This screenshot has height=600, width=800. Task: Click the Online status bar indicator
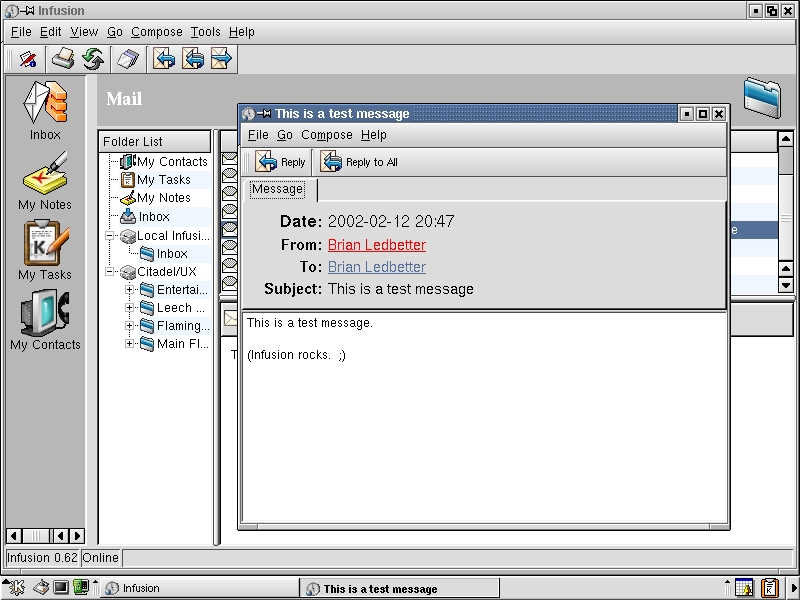101,558
